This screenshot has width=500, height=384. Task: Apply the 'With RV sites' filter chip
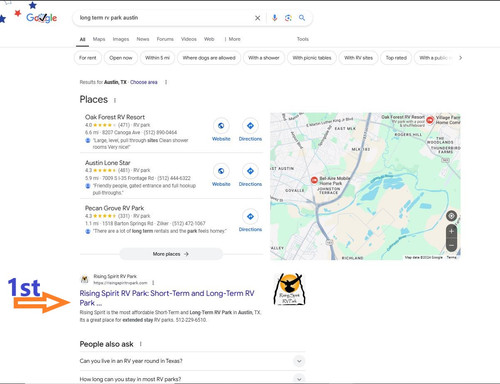click(358, 58)
